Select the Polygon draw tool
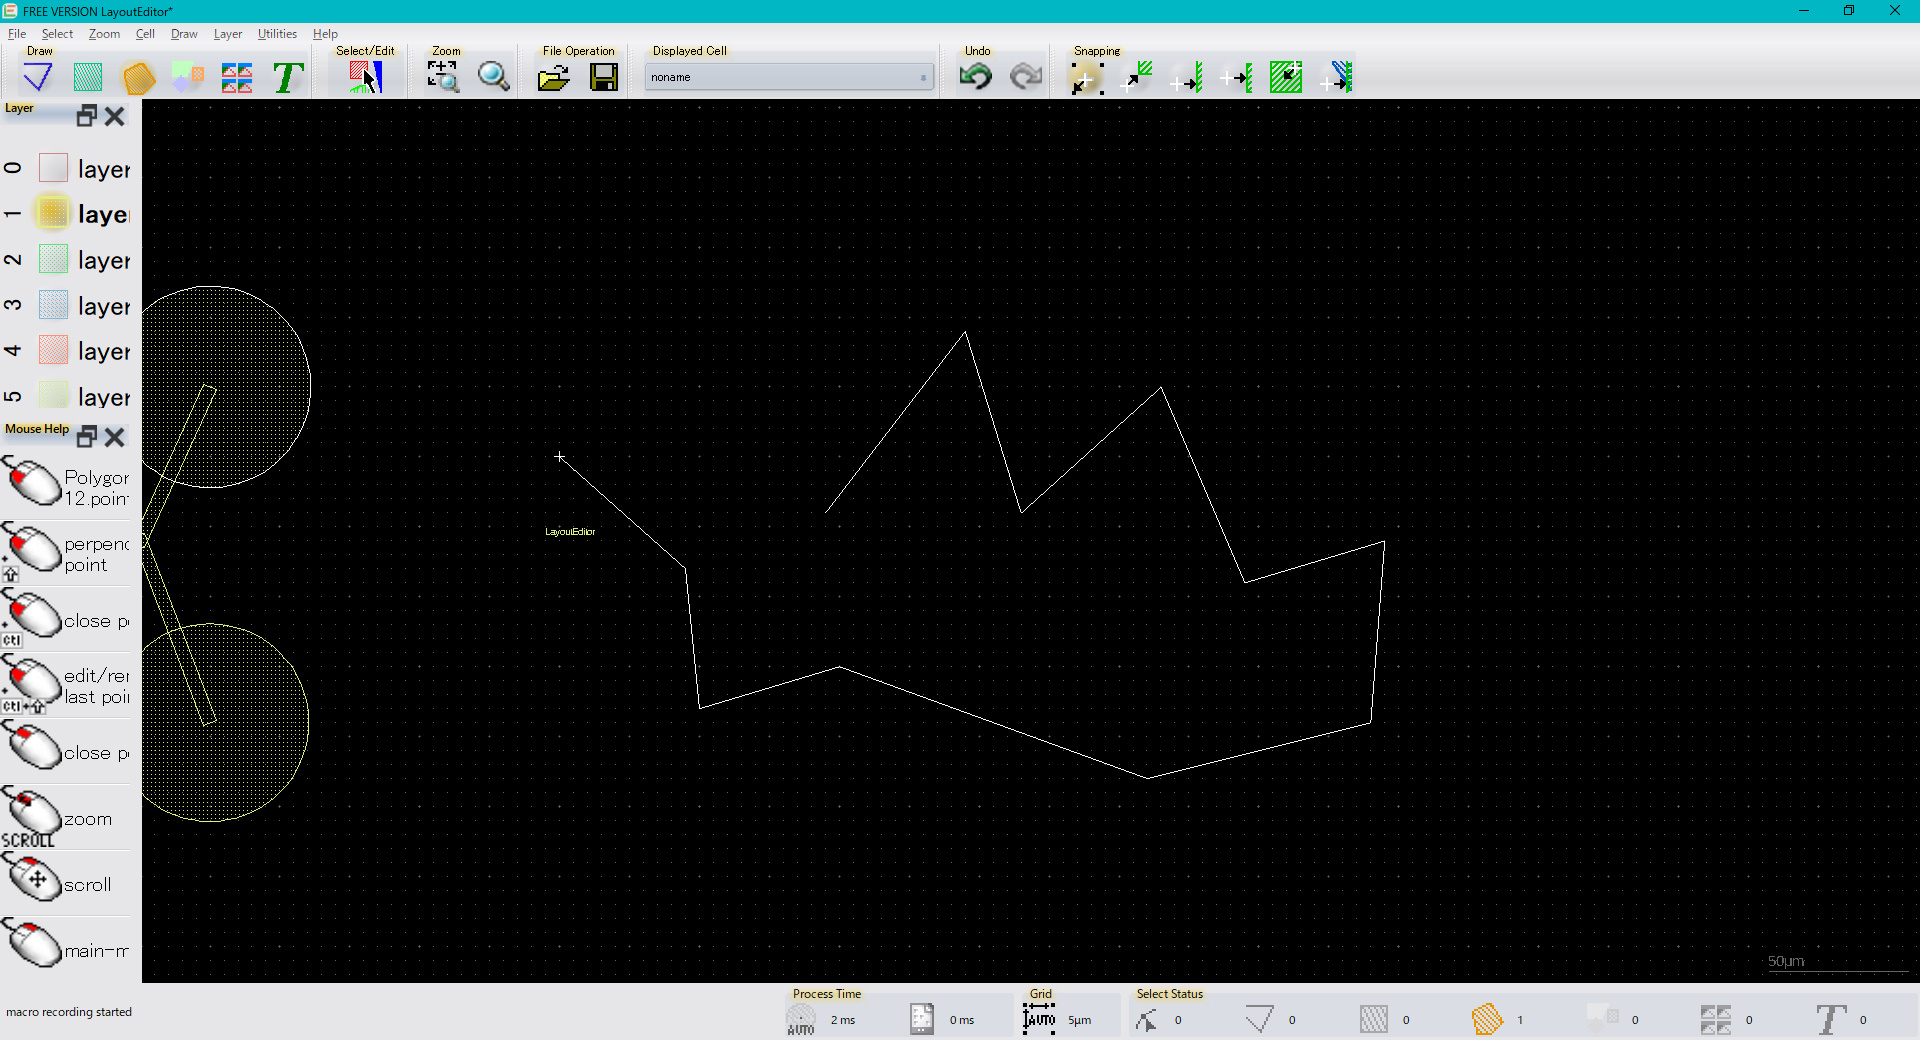The image size is (1920, 1040). [x=138, y=77]
